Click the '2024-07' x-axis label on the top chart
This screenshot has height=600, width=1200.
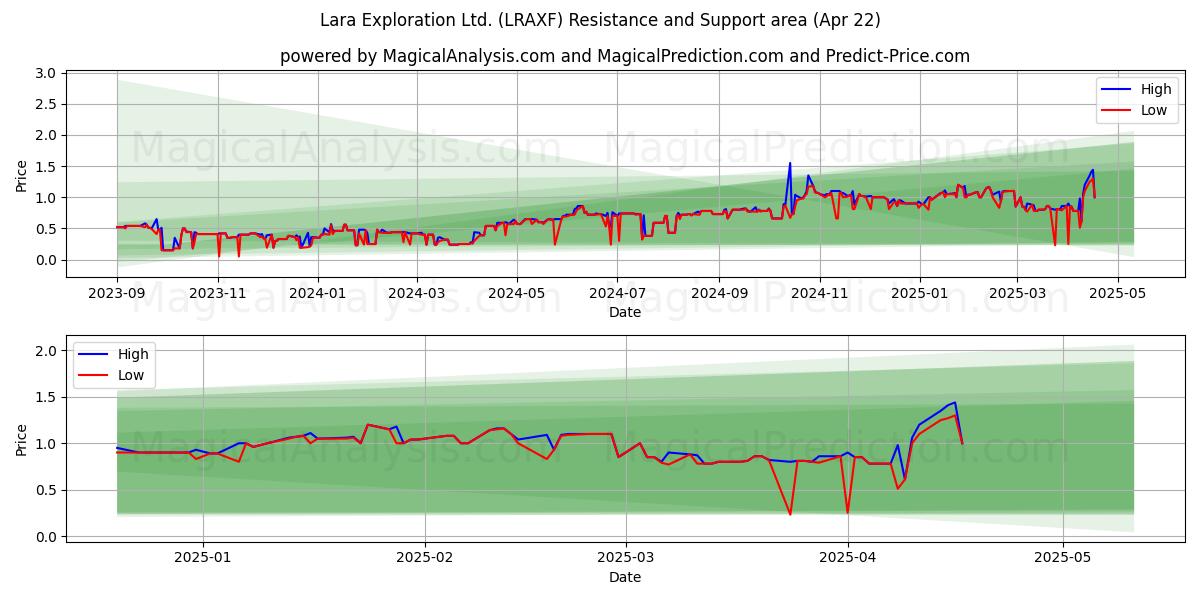pyautogui.click(x=617, y=294)
